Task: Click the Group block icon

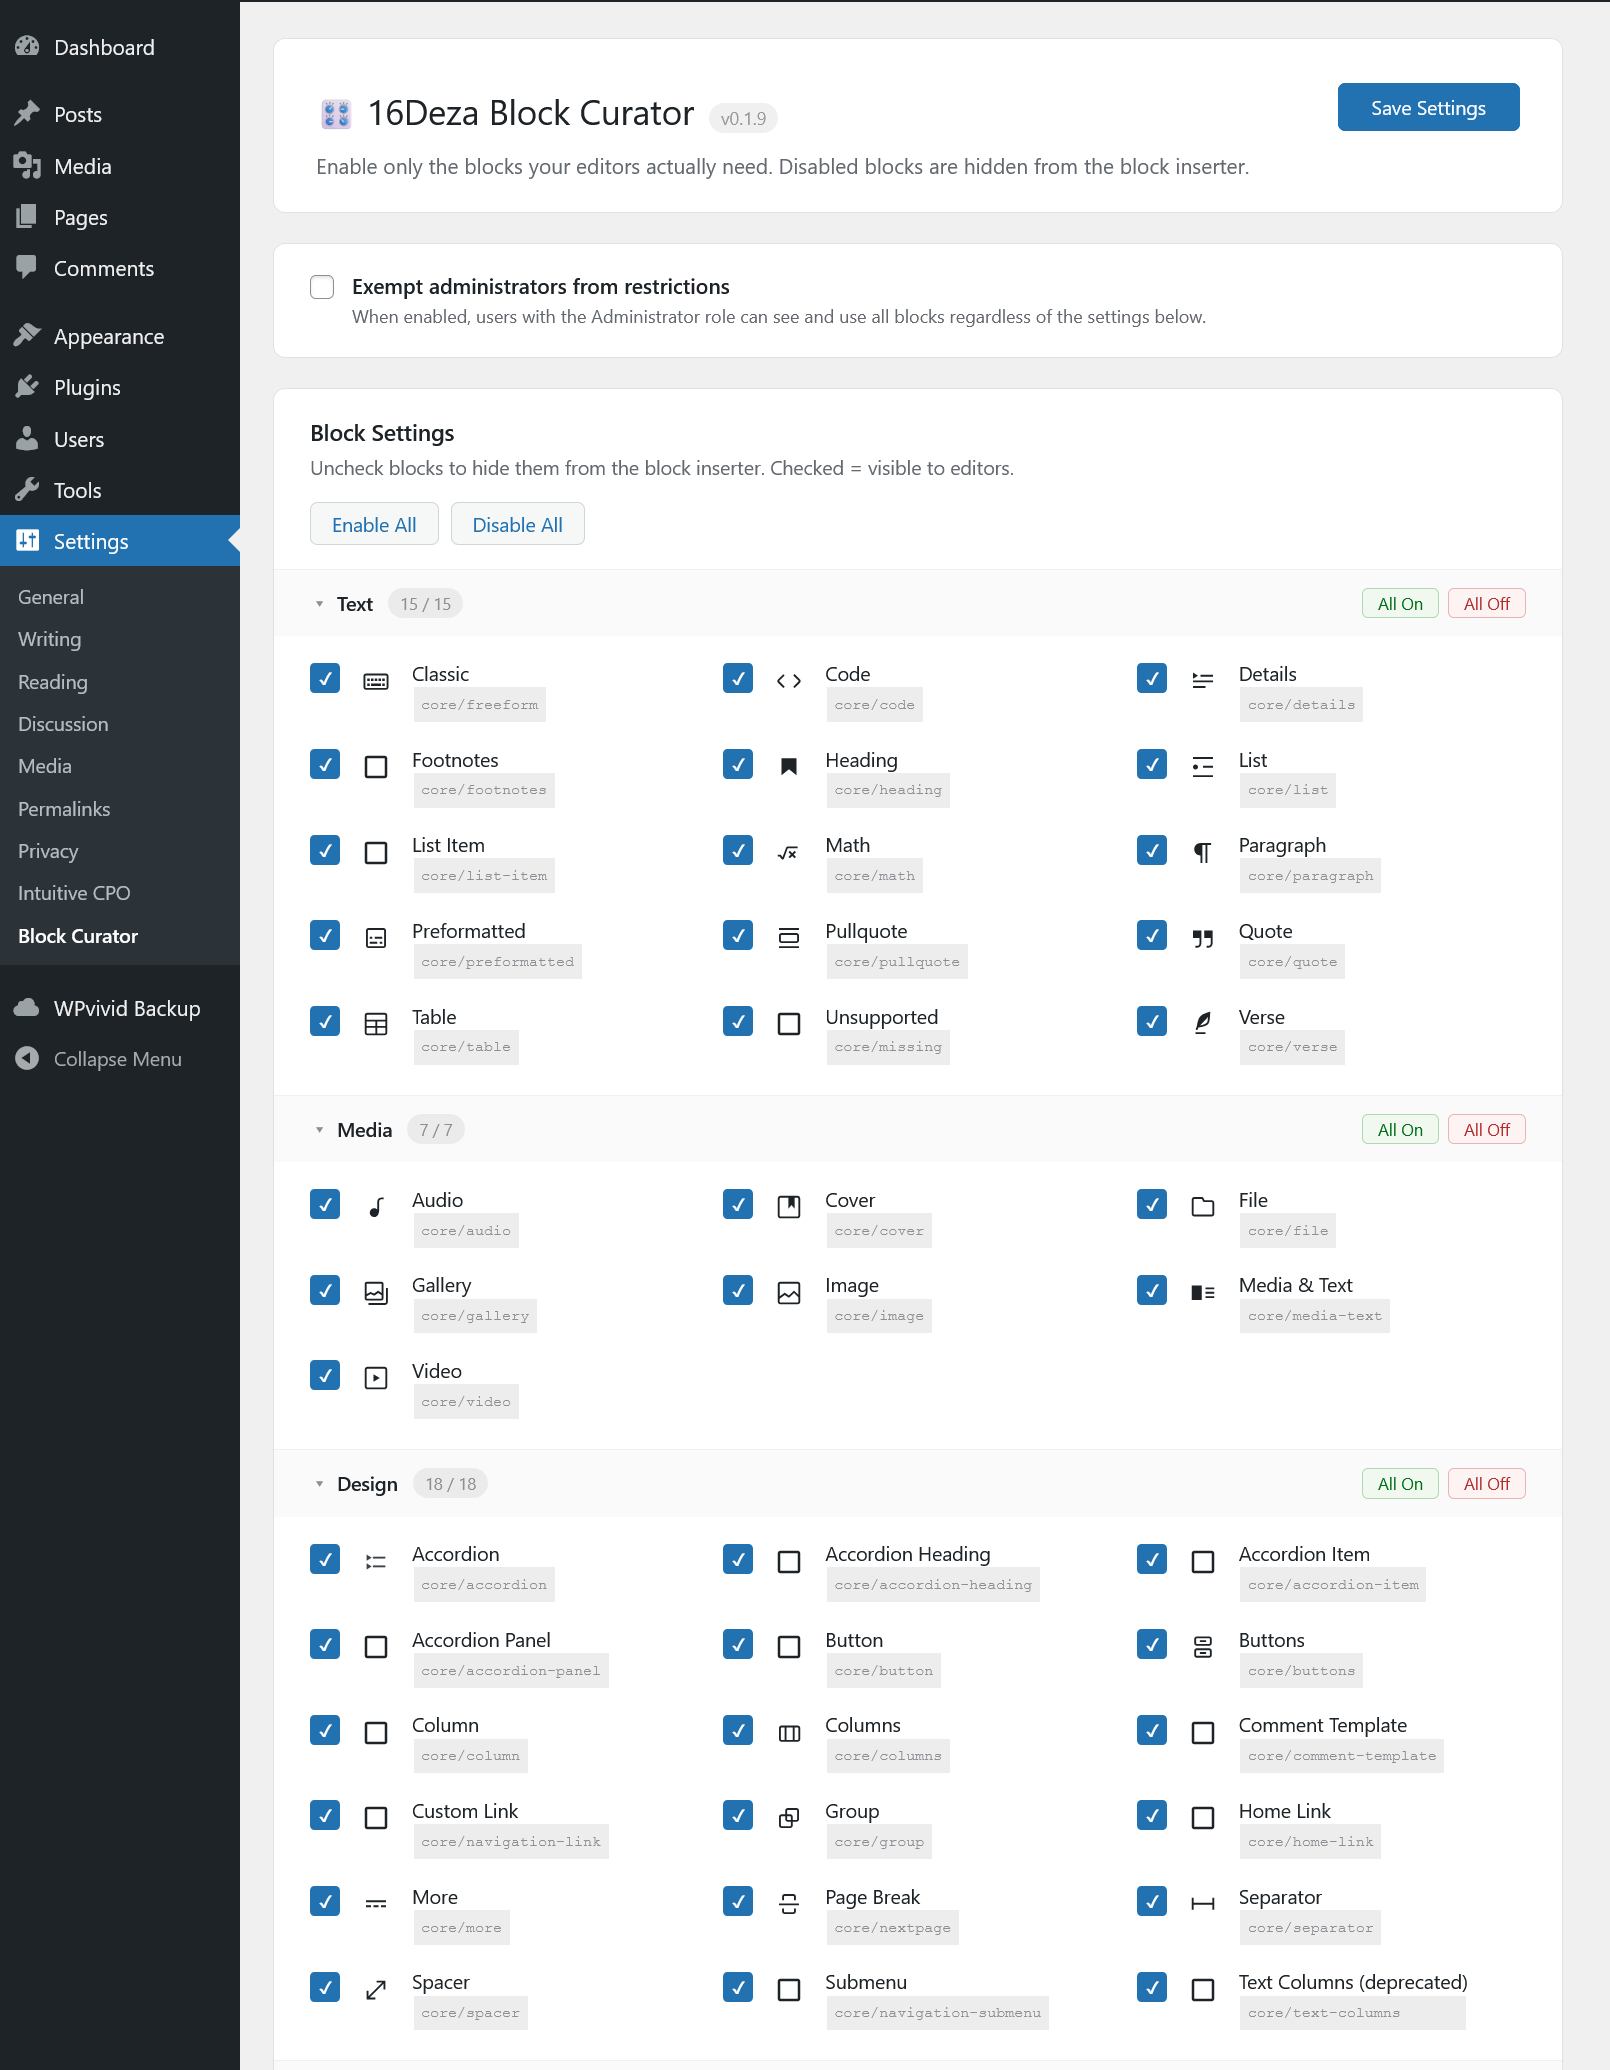Action: [x=789, y=1818]
